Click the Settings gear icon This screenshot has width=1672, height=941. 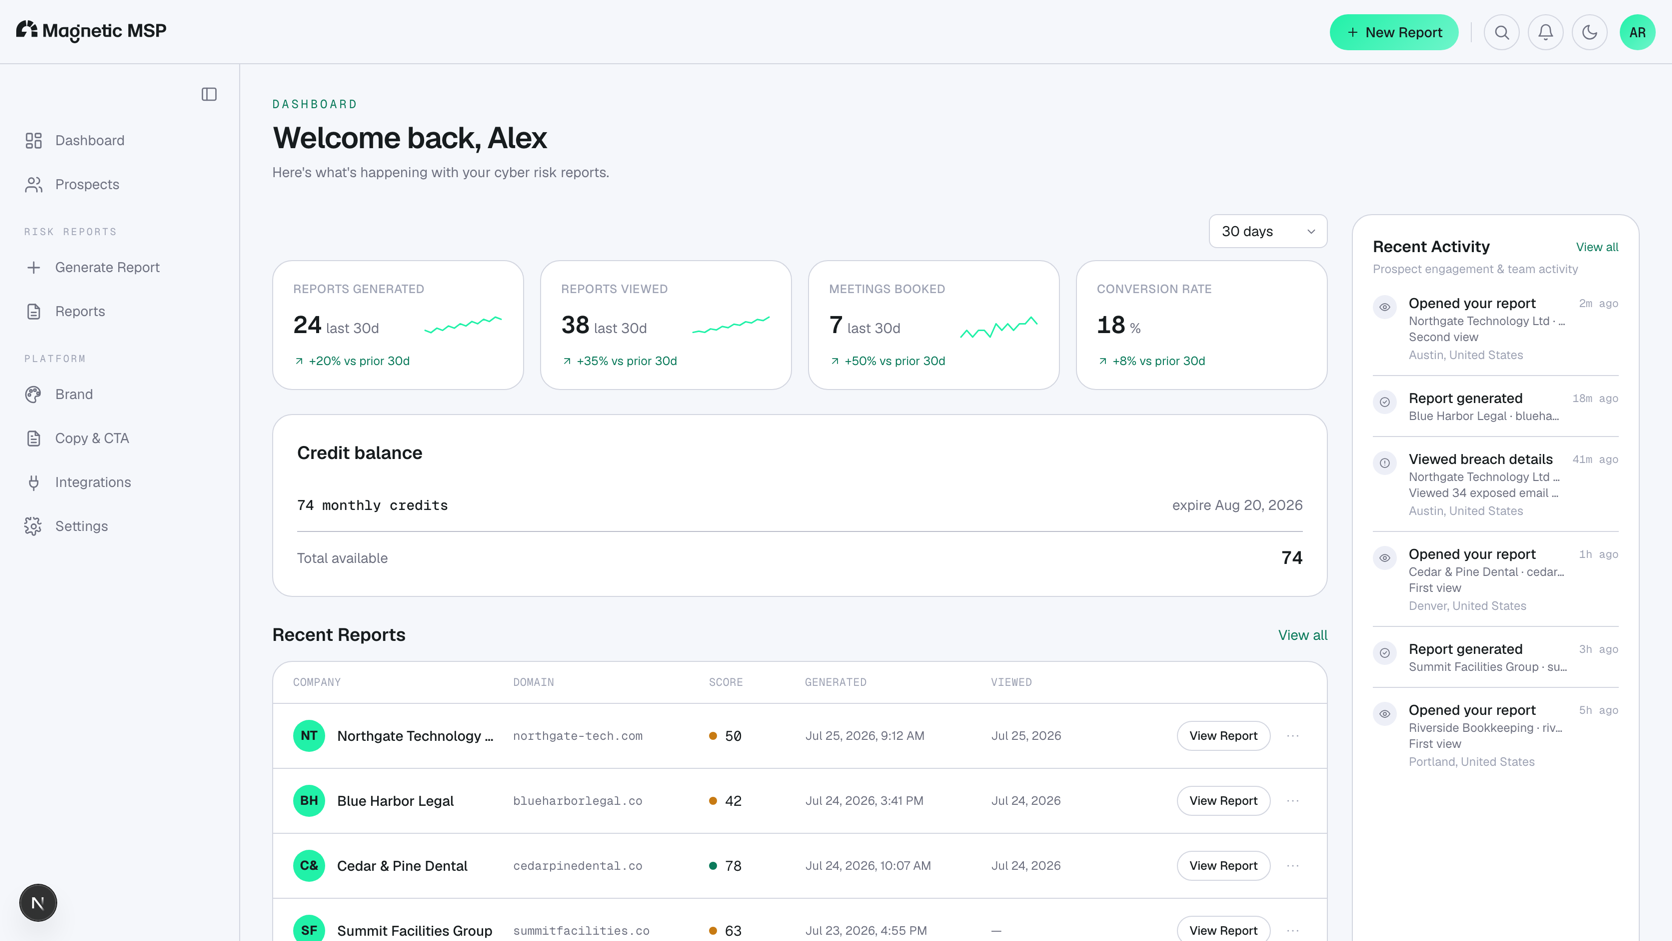[34, 526]
